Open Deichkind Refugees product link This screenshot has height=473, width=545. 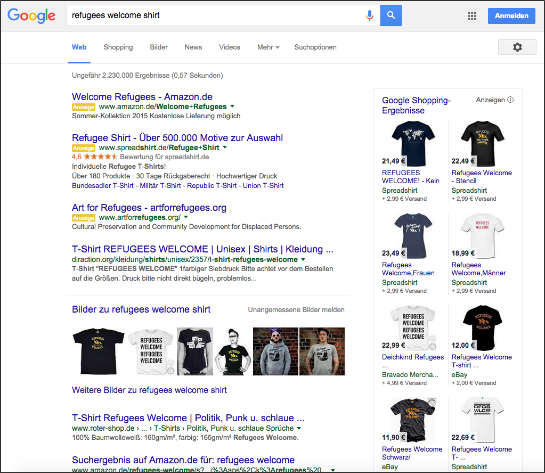(413, 357)
